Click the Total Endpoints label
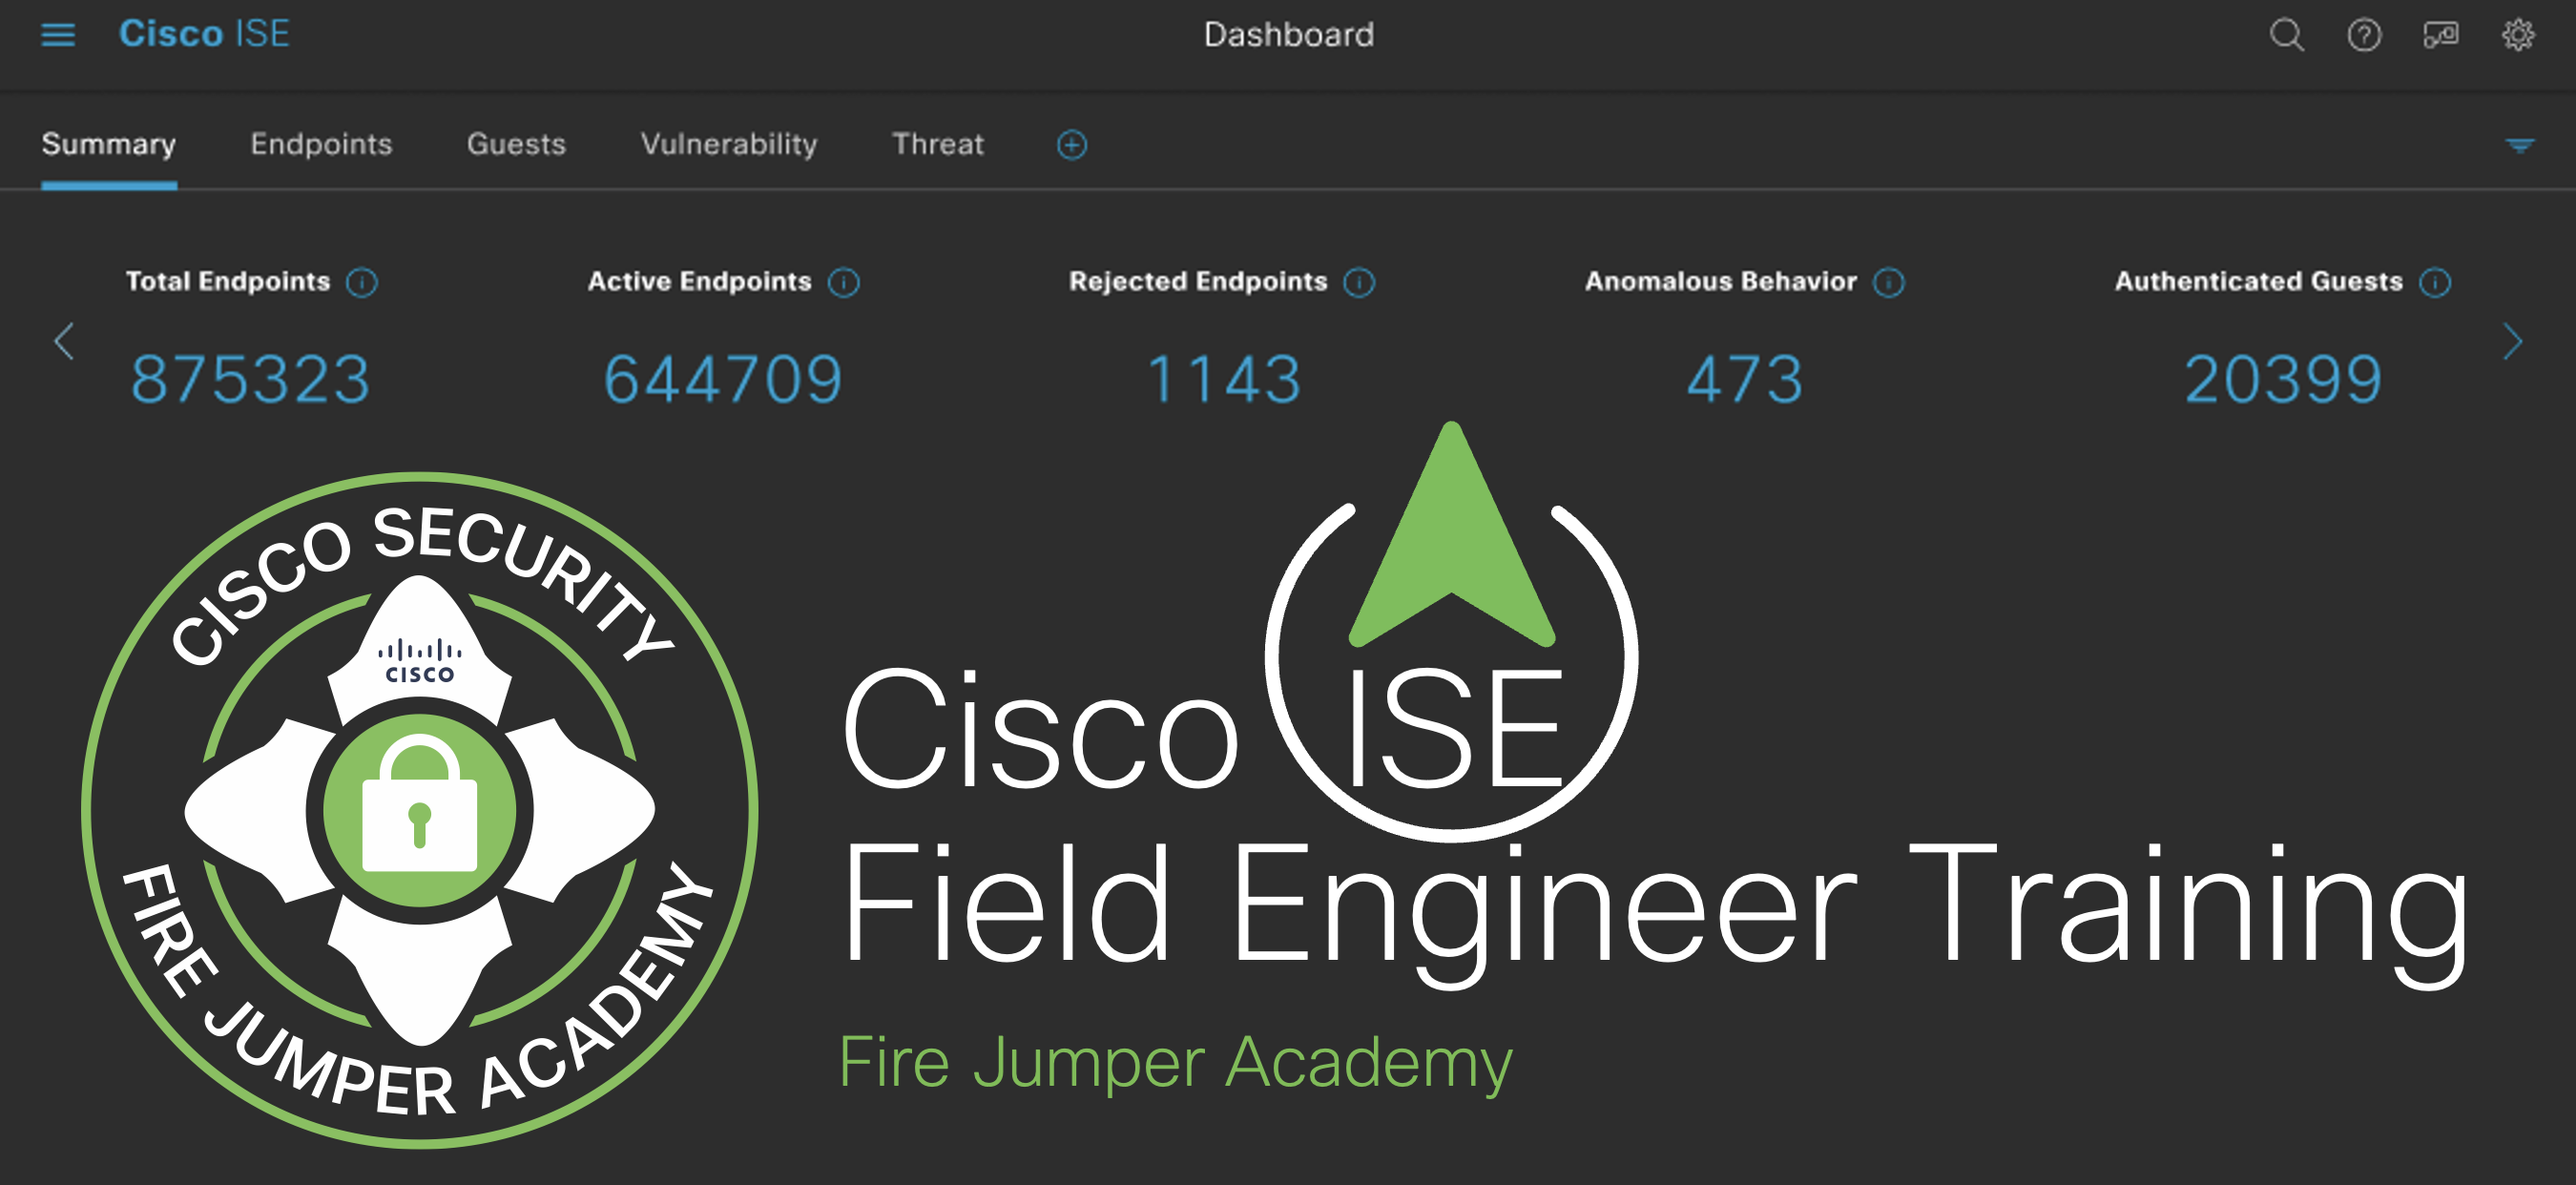The image size is (2576, 1185). [x=228, y=282]
